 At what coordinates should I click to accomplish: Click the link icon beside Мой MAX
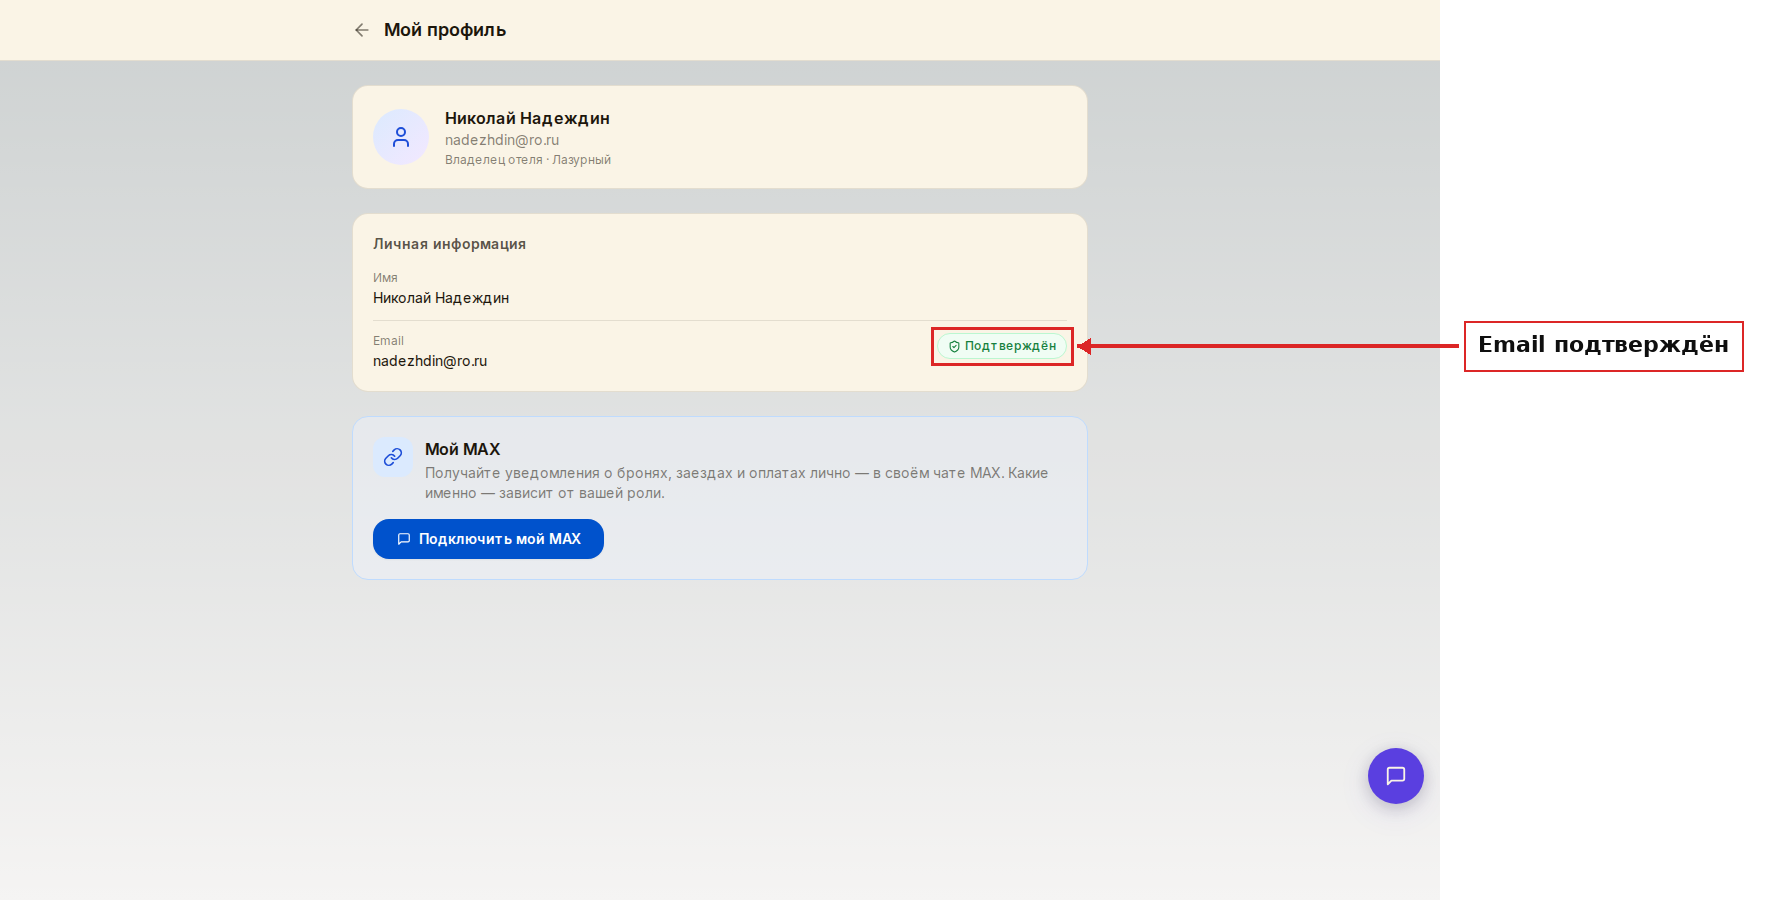393,457
